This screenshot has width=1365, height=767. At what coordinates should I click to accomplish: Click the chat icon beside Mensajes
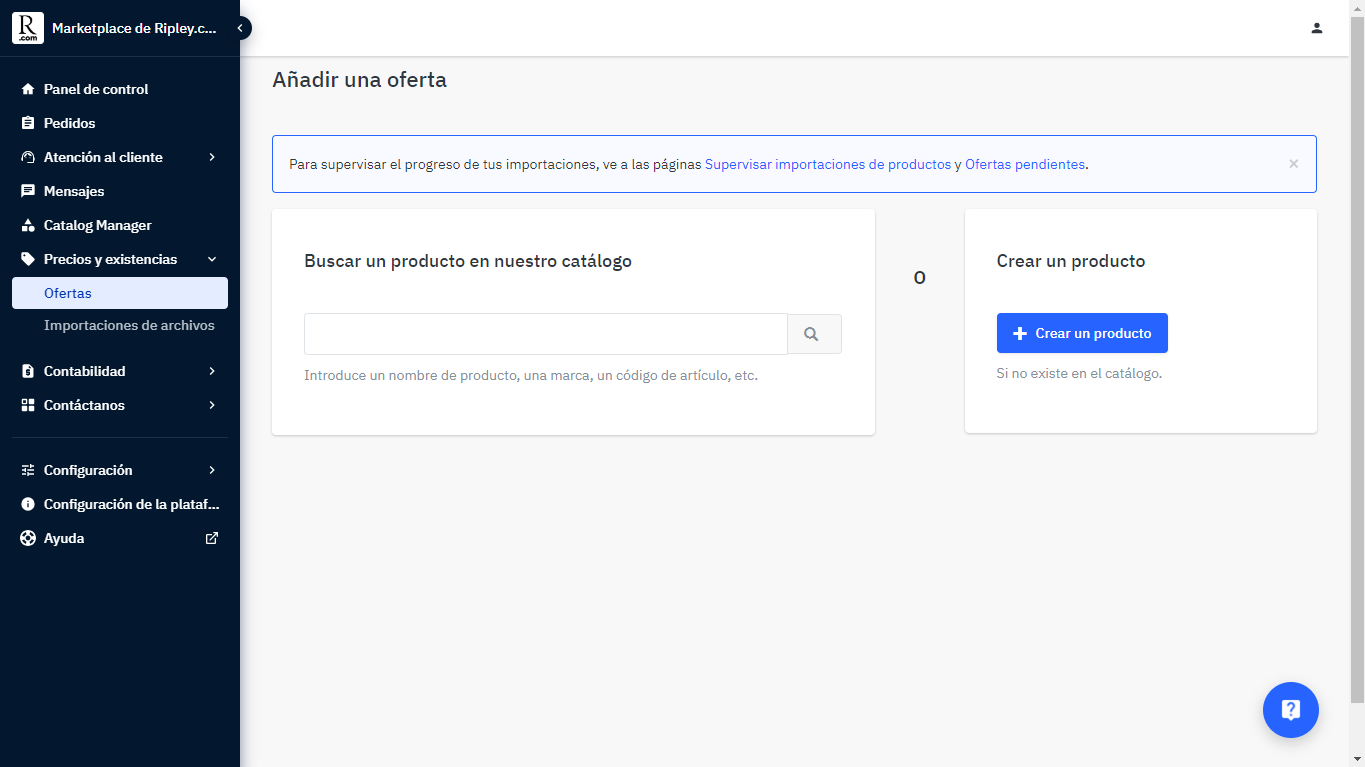tap(28, 191)
